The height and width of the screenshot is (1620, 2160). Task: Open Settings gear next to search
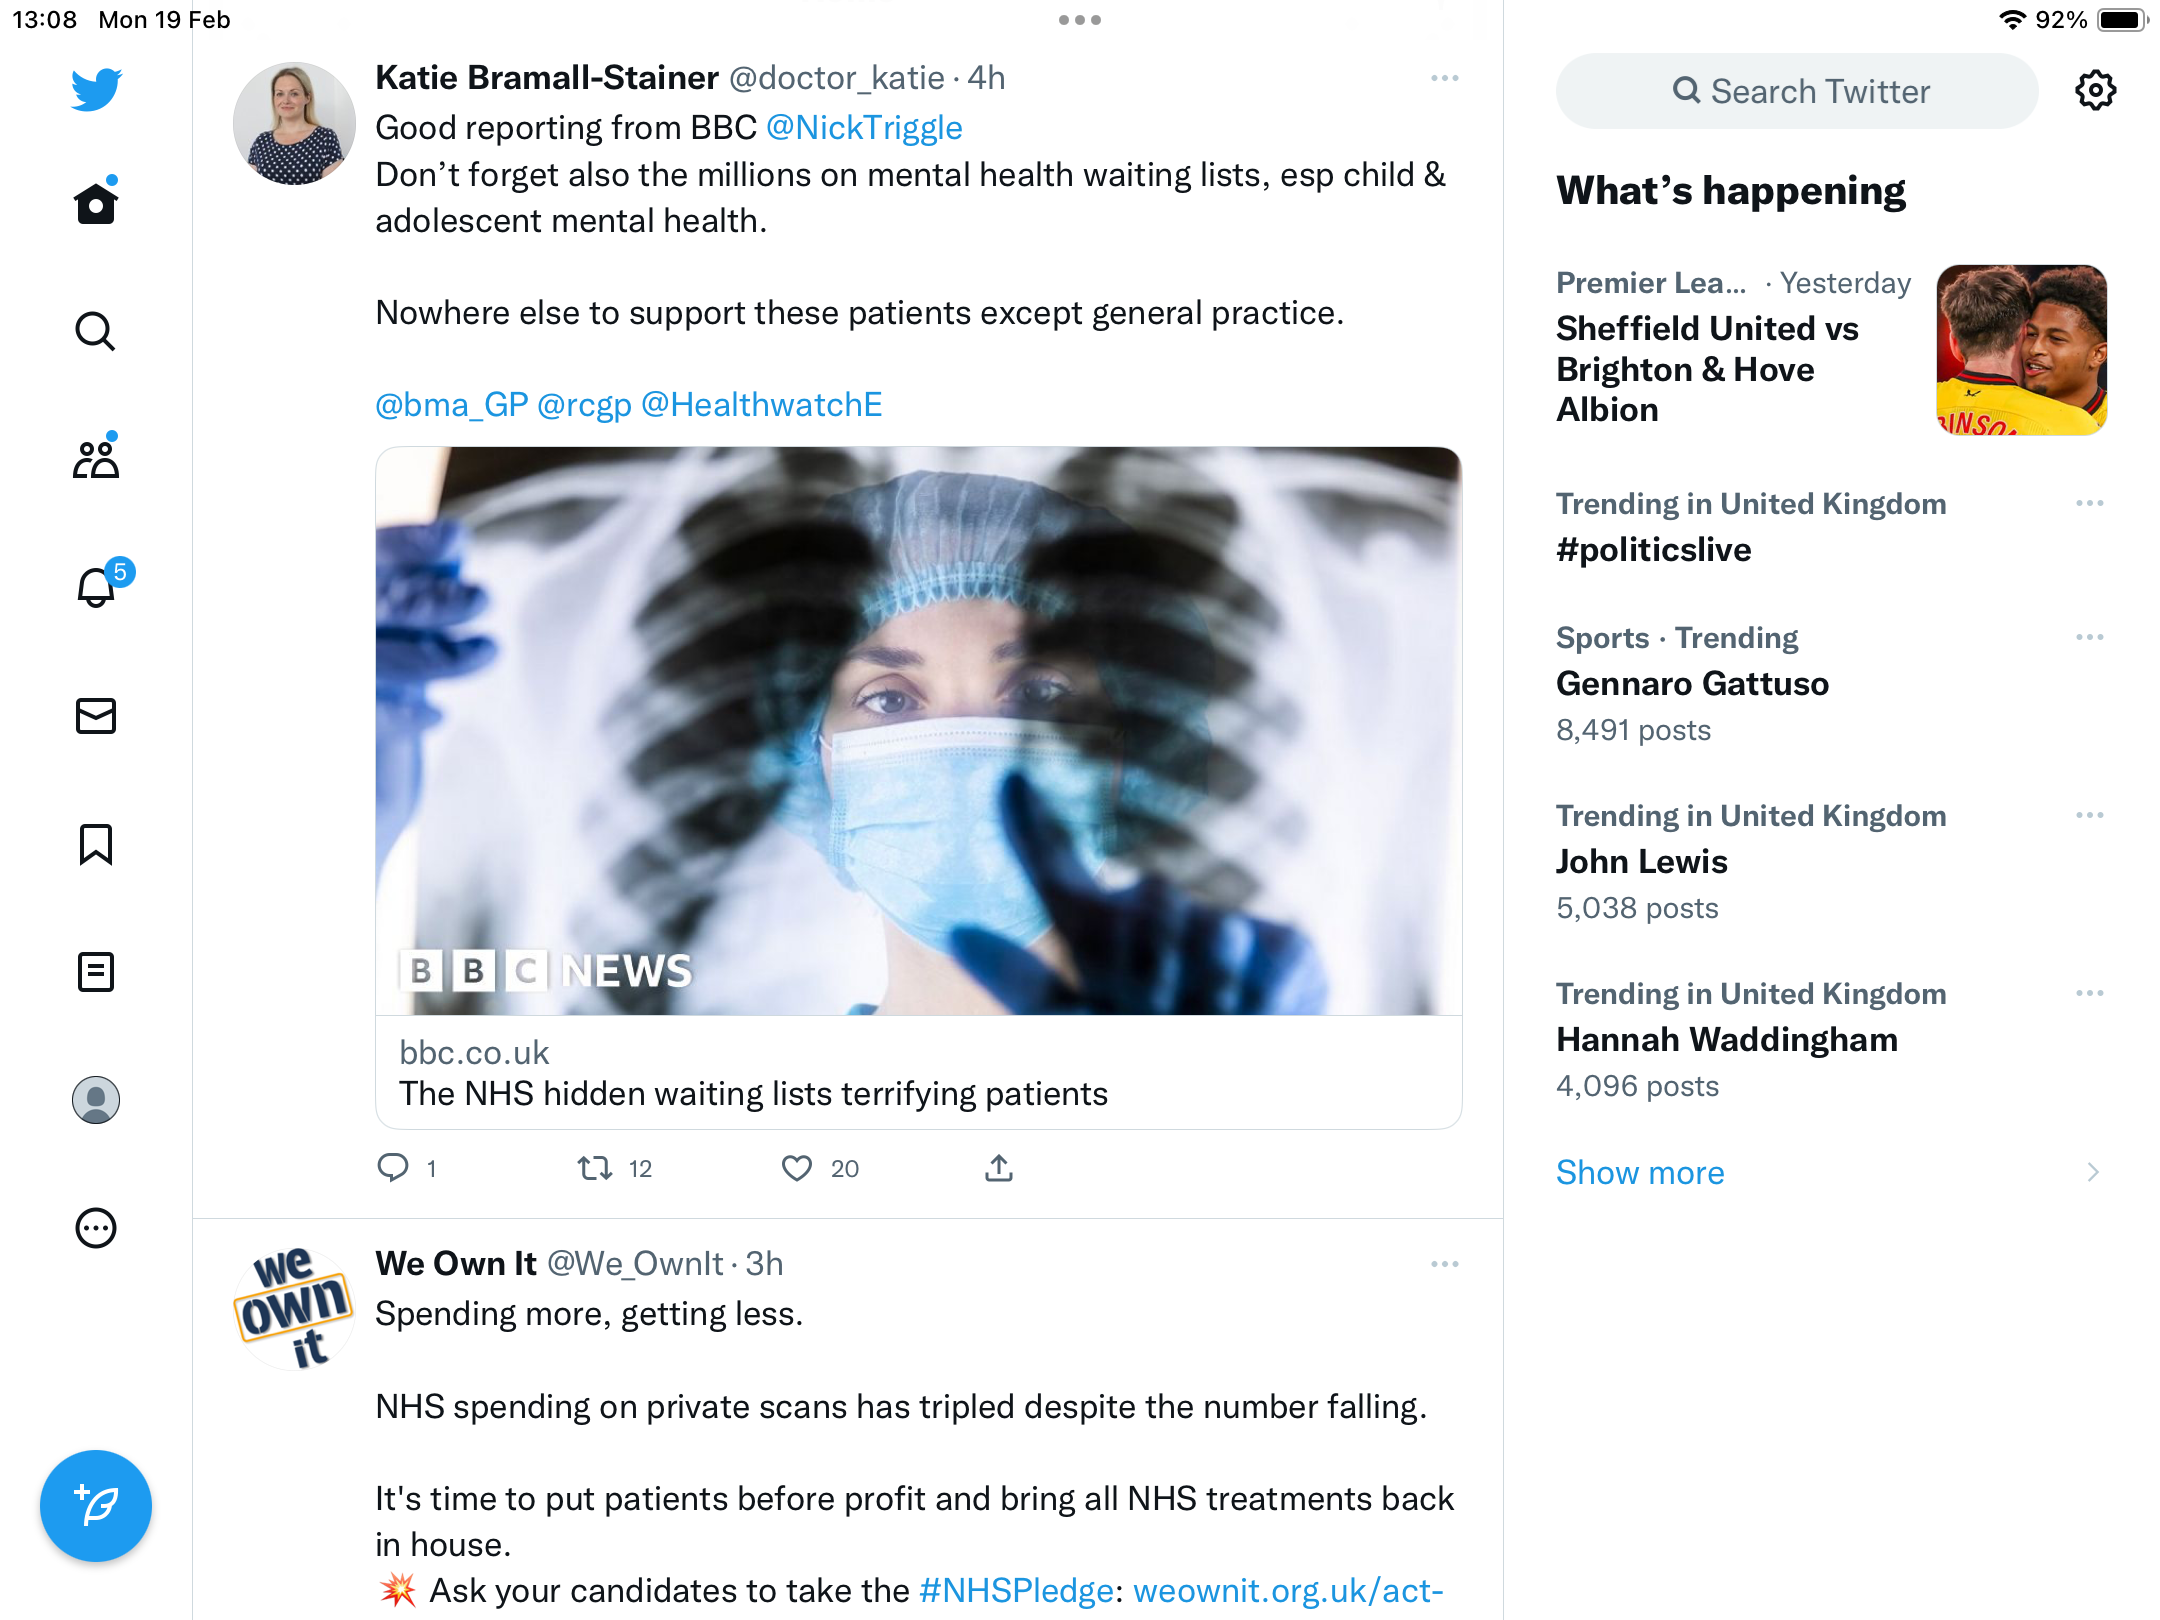[x=2095, y=91]
